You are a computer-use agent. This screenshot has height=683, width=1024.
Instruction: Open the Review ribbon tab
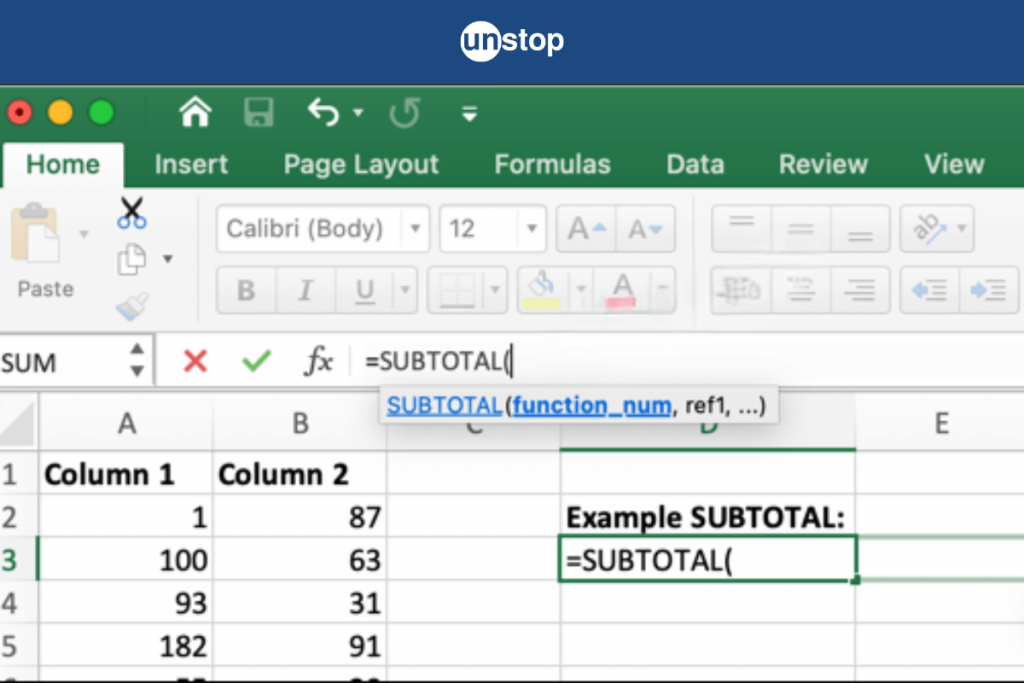[x=824, y=165]
